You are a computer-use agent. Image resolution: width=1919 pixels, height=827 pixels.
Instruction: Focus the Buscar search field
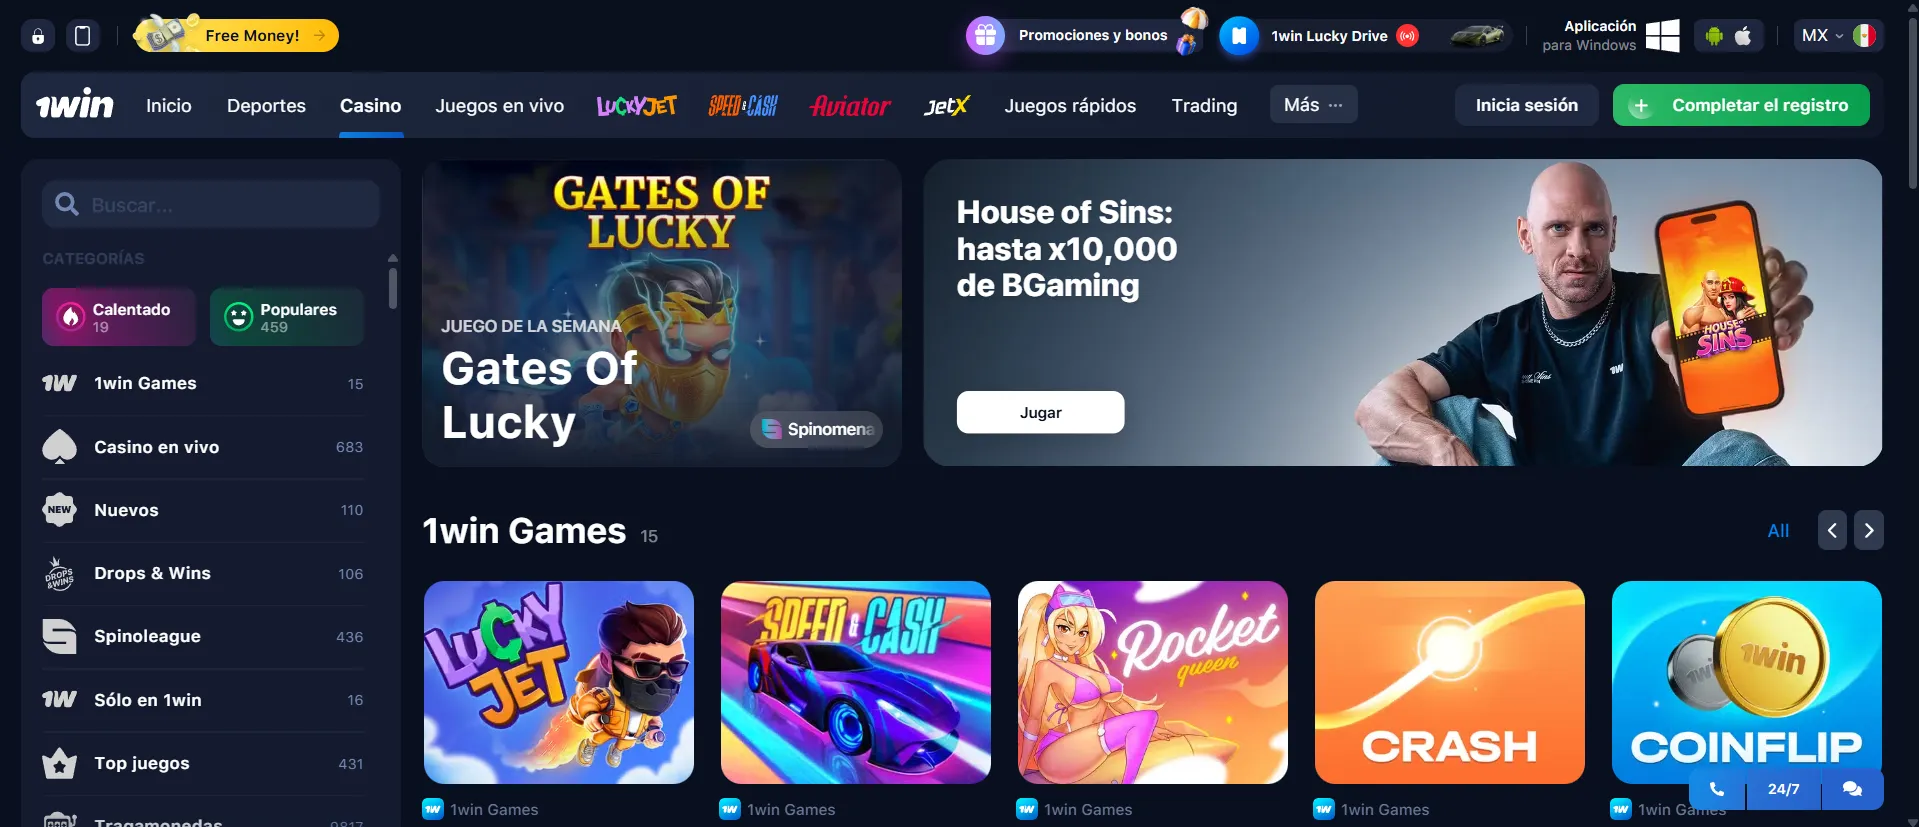tap(211, 205)
